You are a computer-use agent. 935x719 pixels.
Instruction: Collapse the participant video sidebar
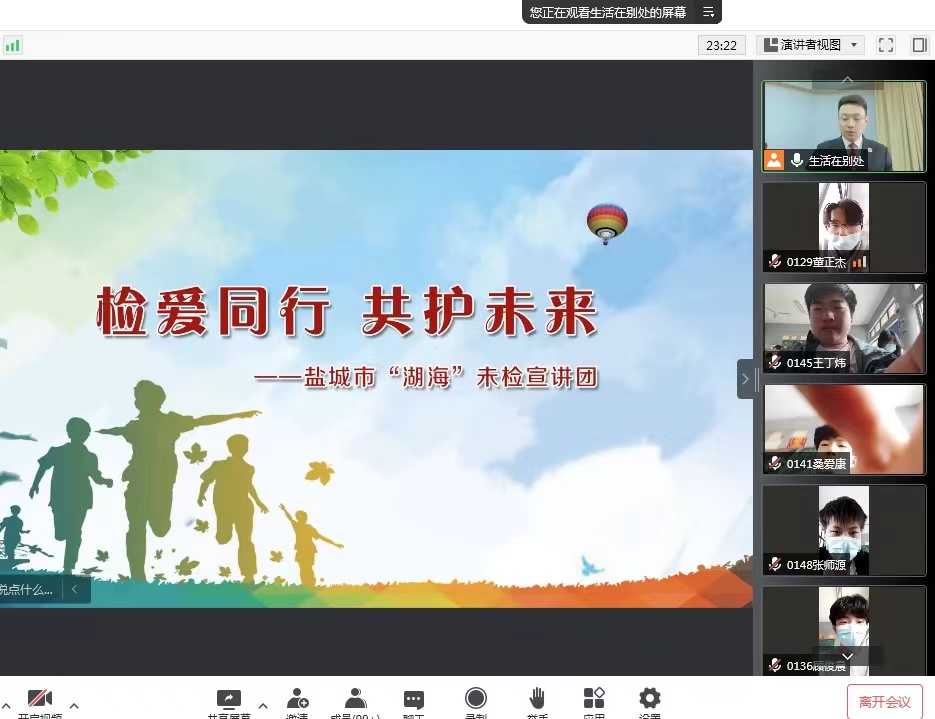click(x=745, y=379)
